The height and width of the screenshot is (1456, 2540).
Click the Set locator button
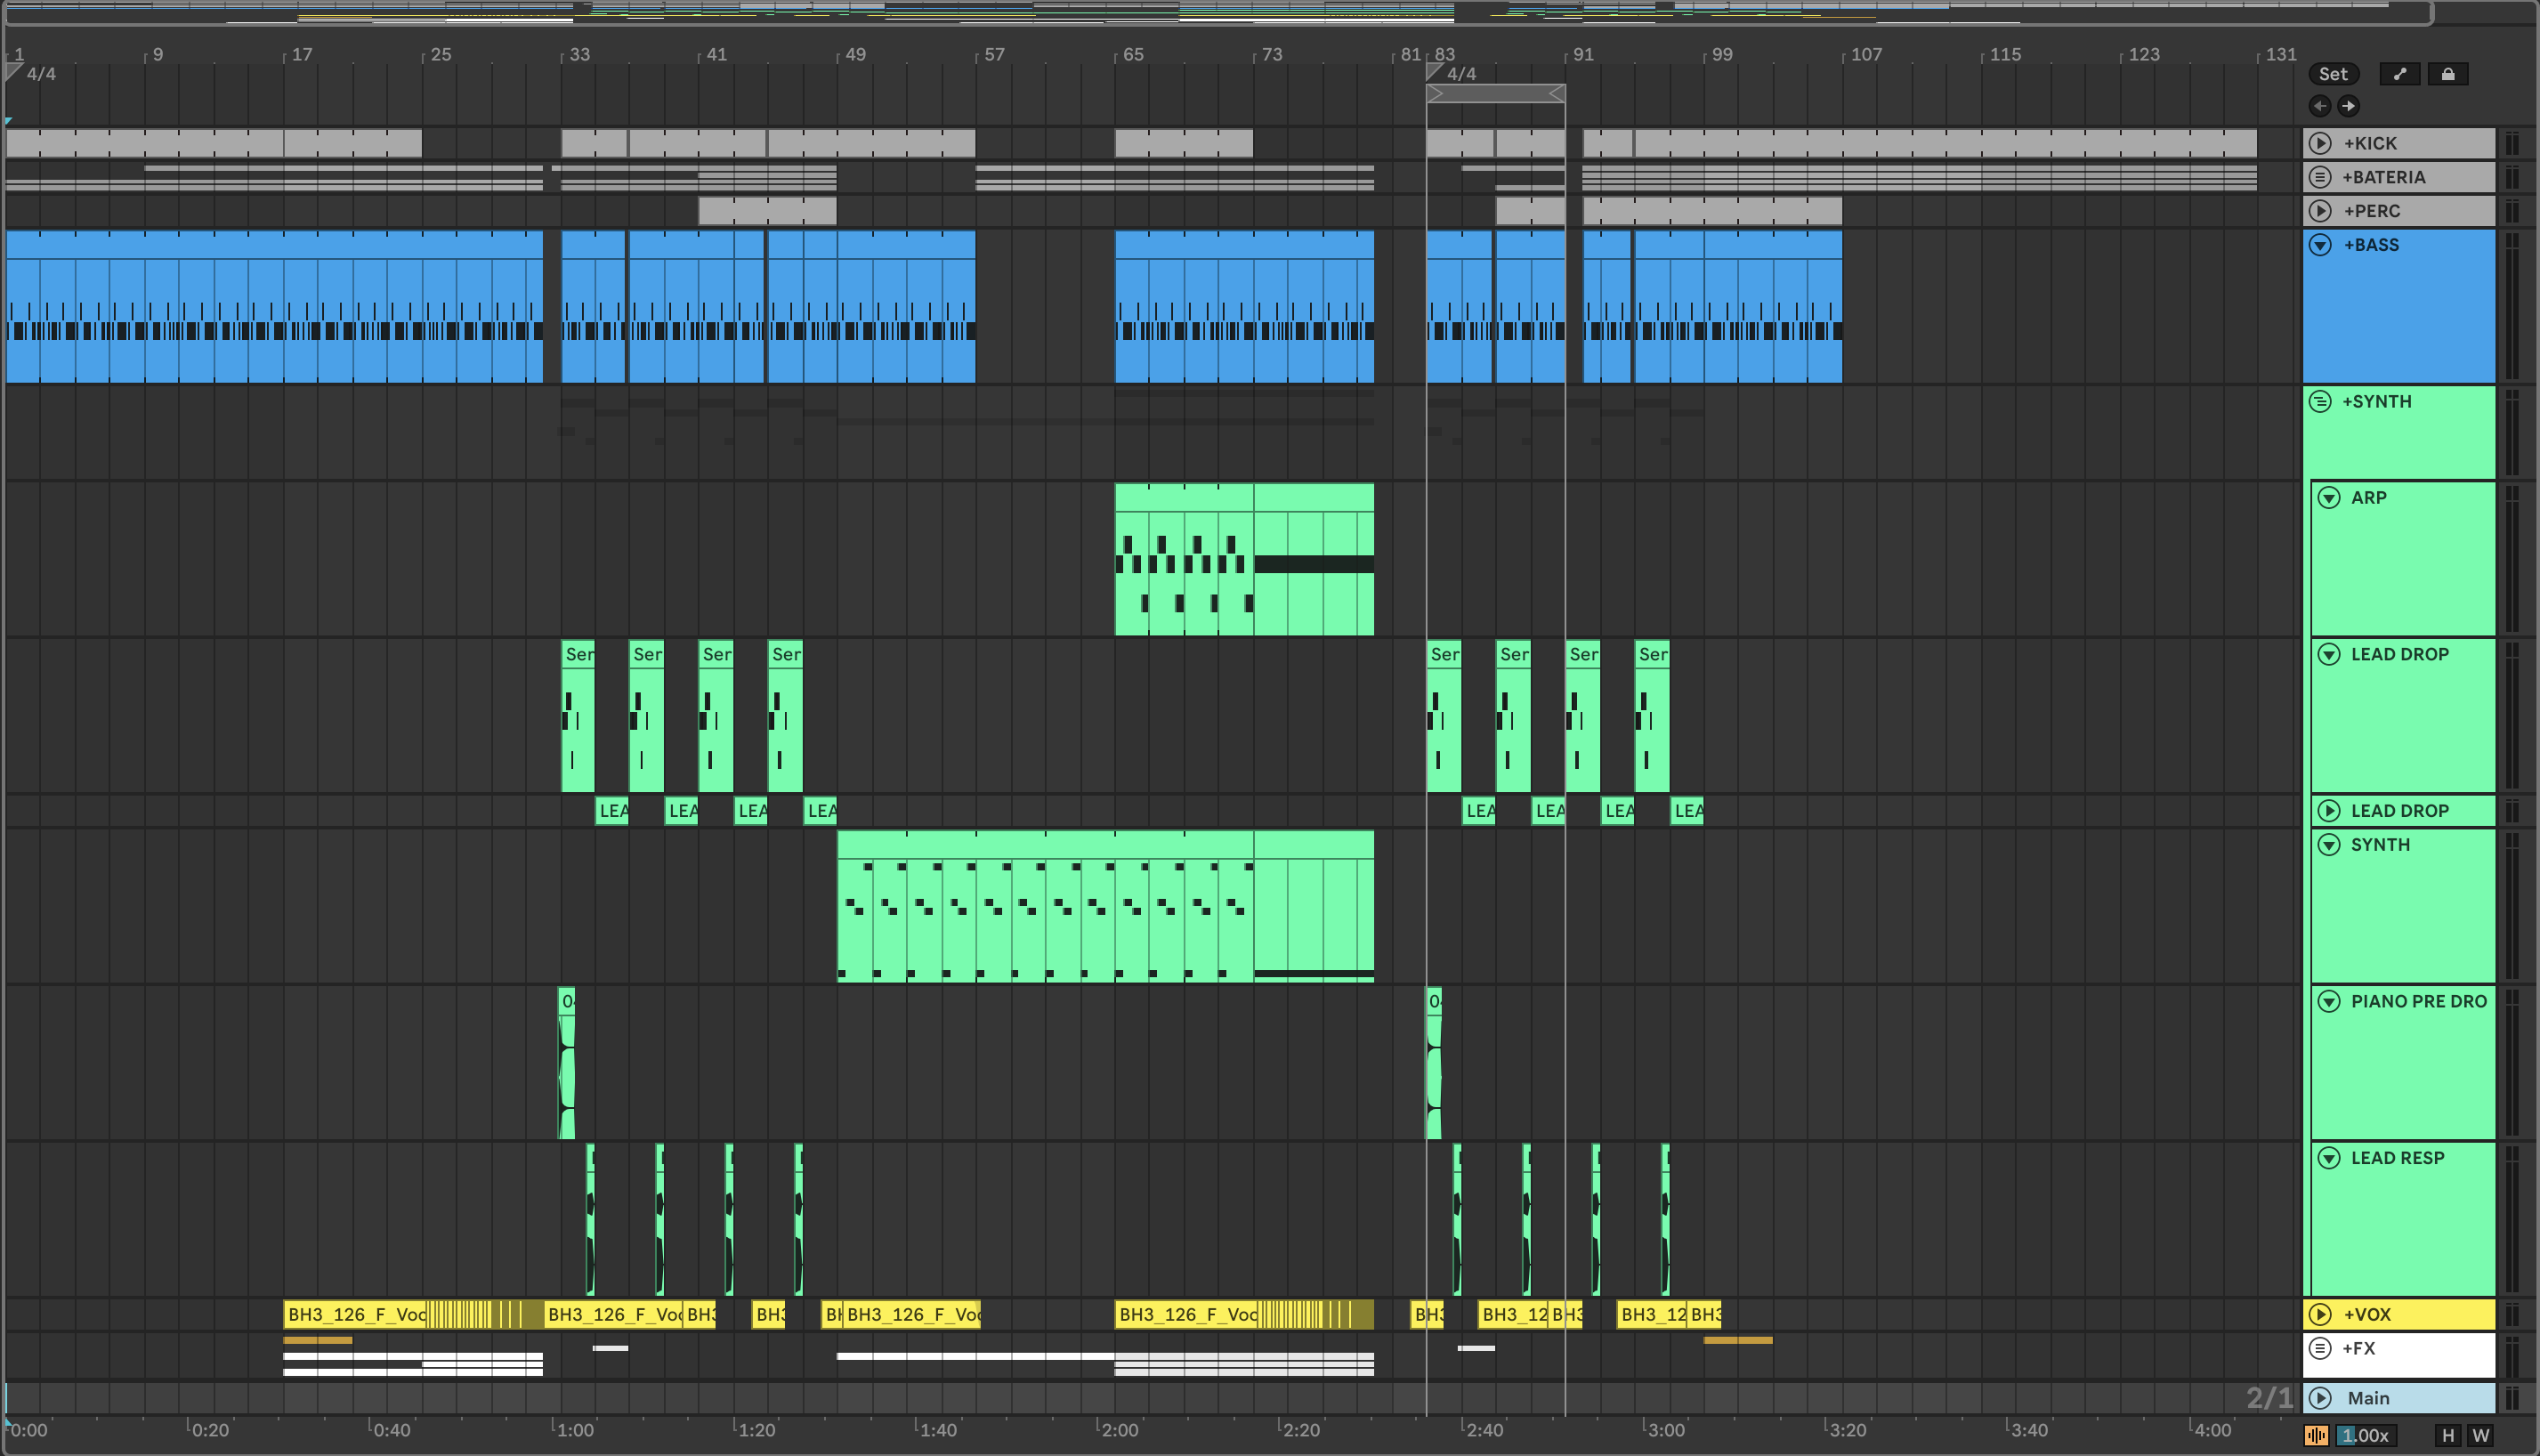(2333, 74)
